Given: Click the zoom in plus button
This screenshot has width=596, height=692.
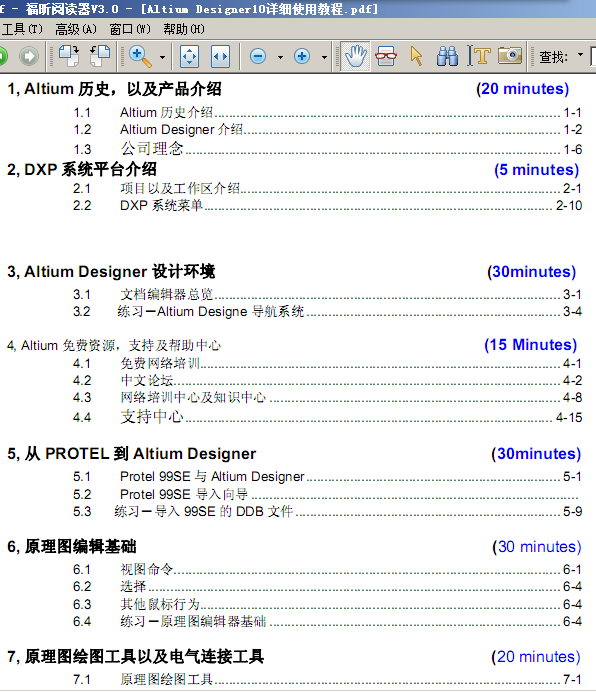Looking at the screenshot, I should pos(302,56).
